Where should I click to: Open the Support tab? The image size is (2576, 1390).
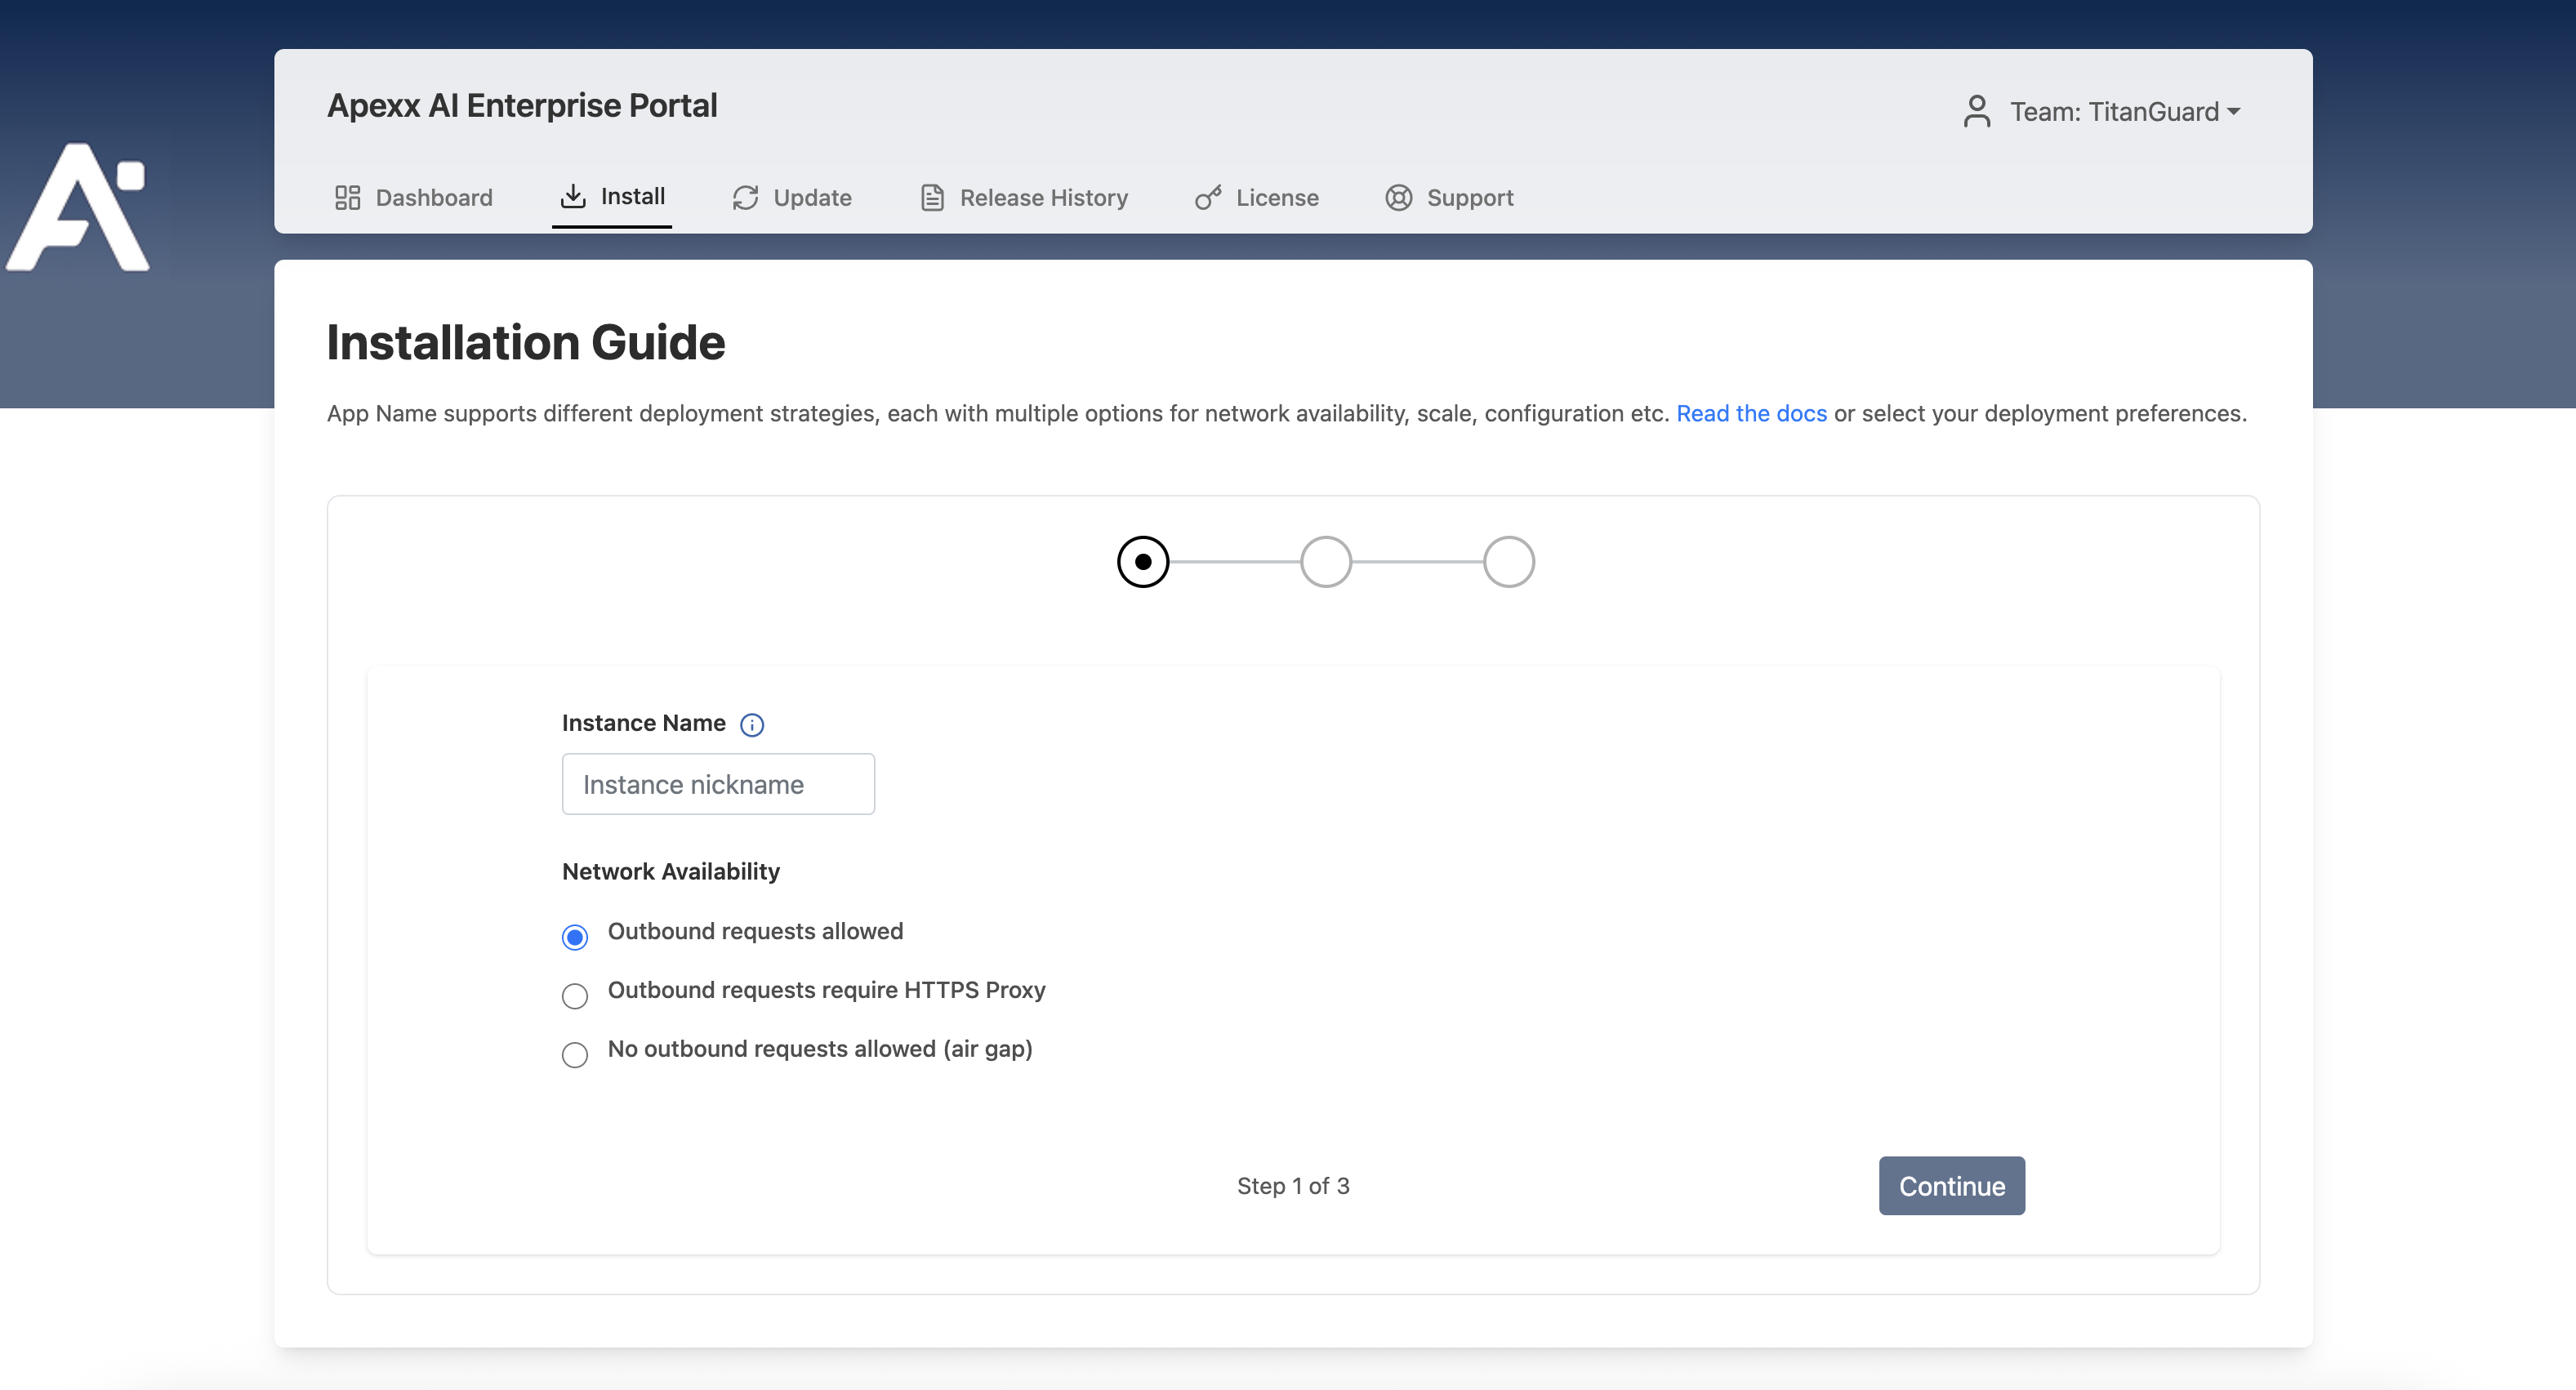pos(1450,198)
